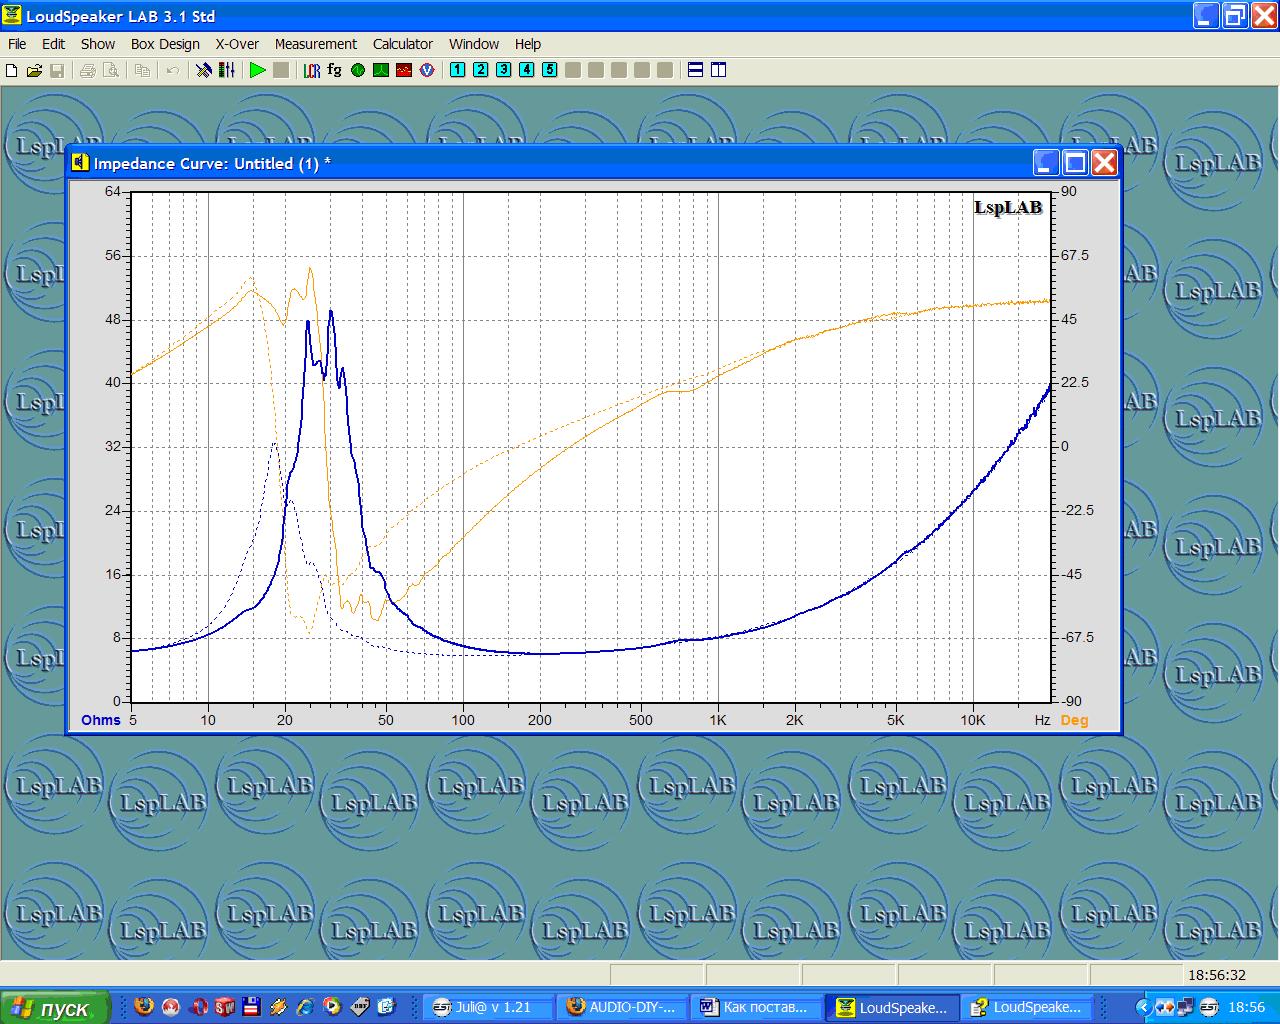Open Juli@ v 1.21 taskbar button

(488, 1008)
